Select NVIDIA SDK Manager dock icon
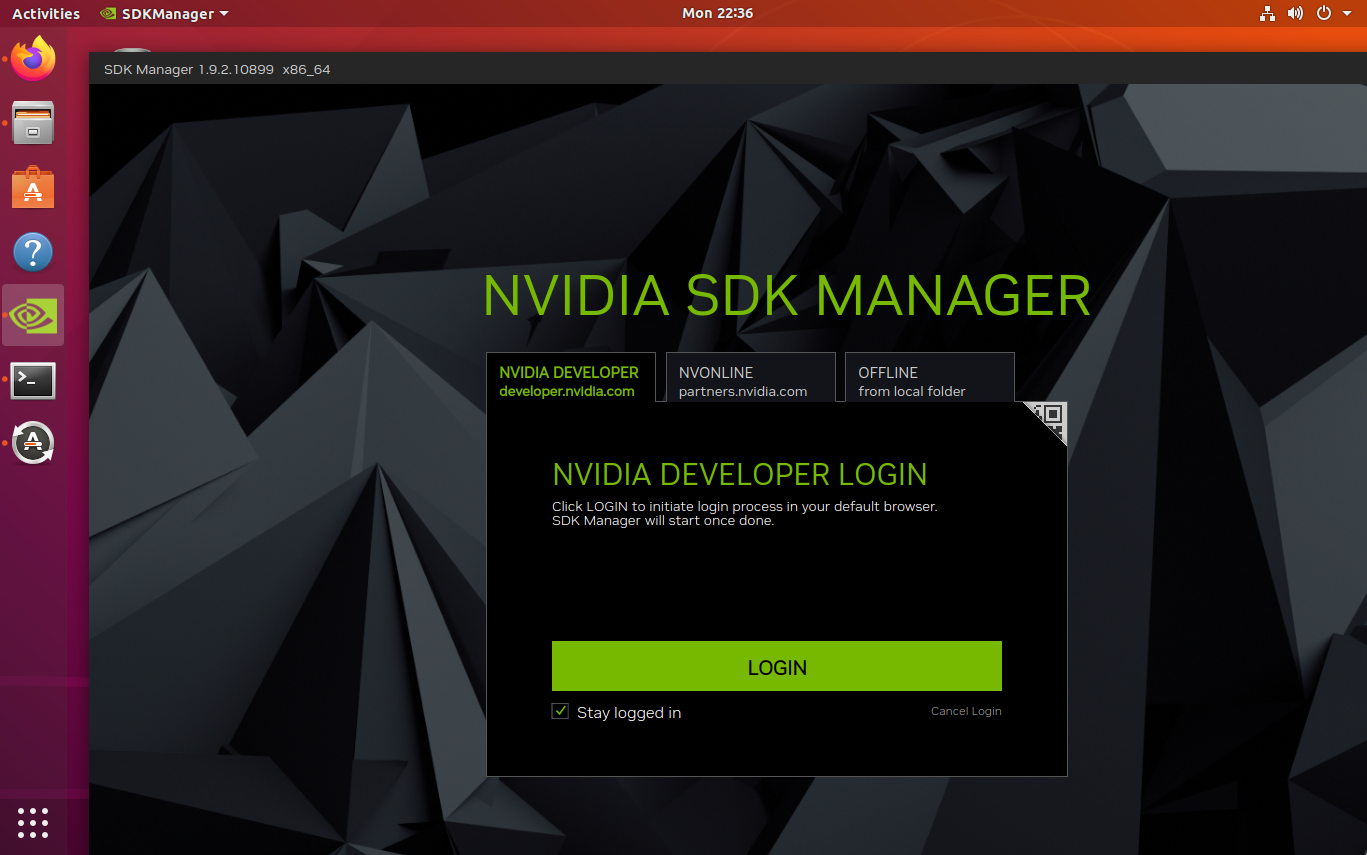Image resolution: width=1367 pixels, height=855 pixels. (33, 315)
